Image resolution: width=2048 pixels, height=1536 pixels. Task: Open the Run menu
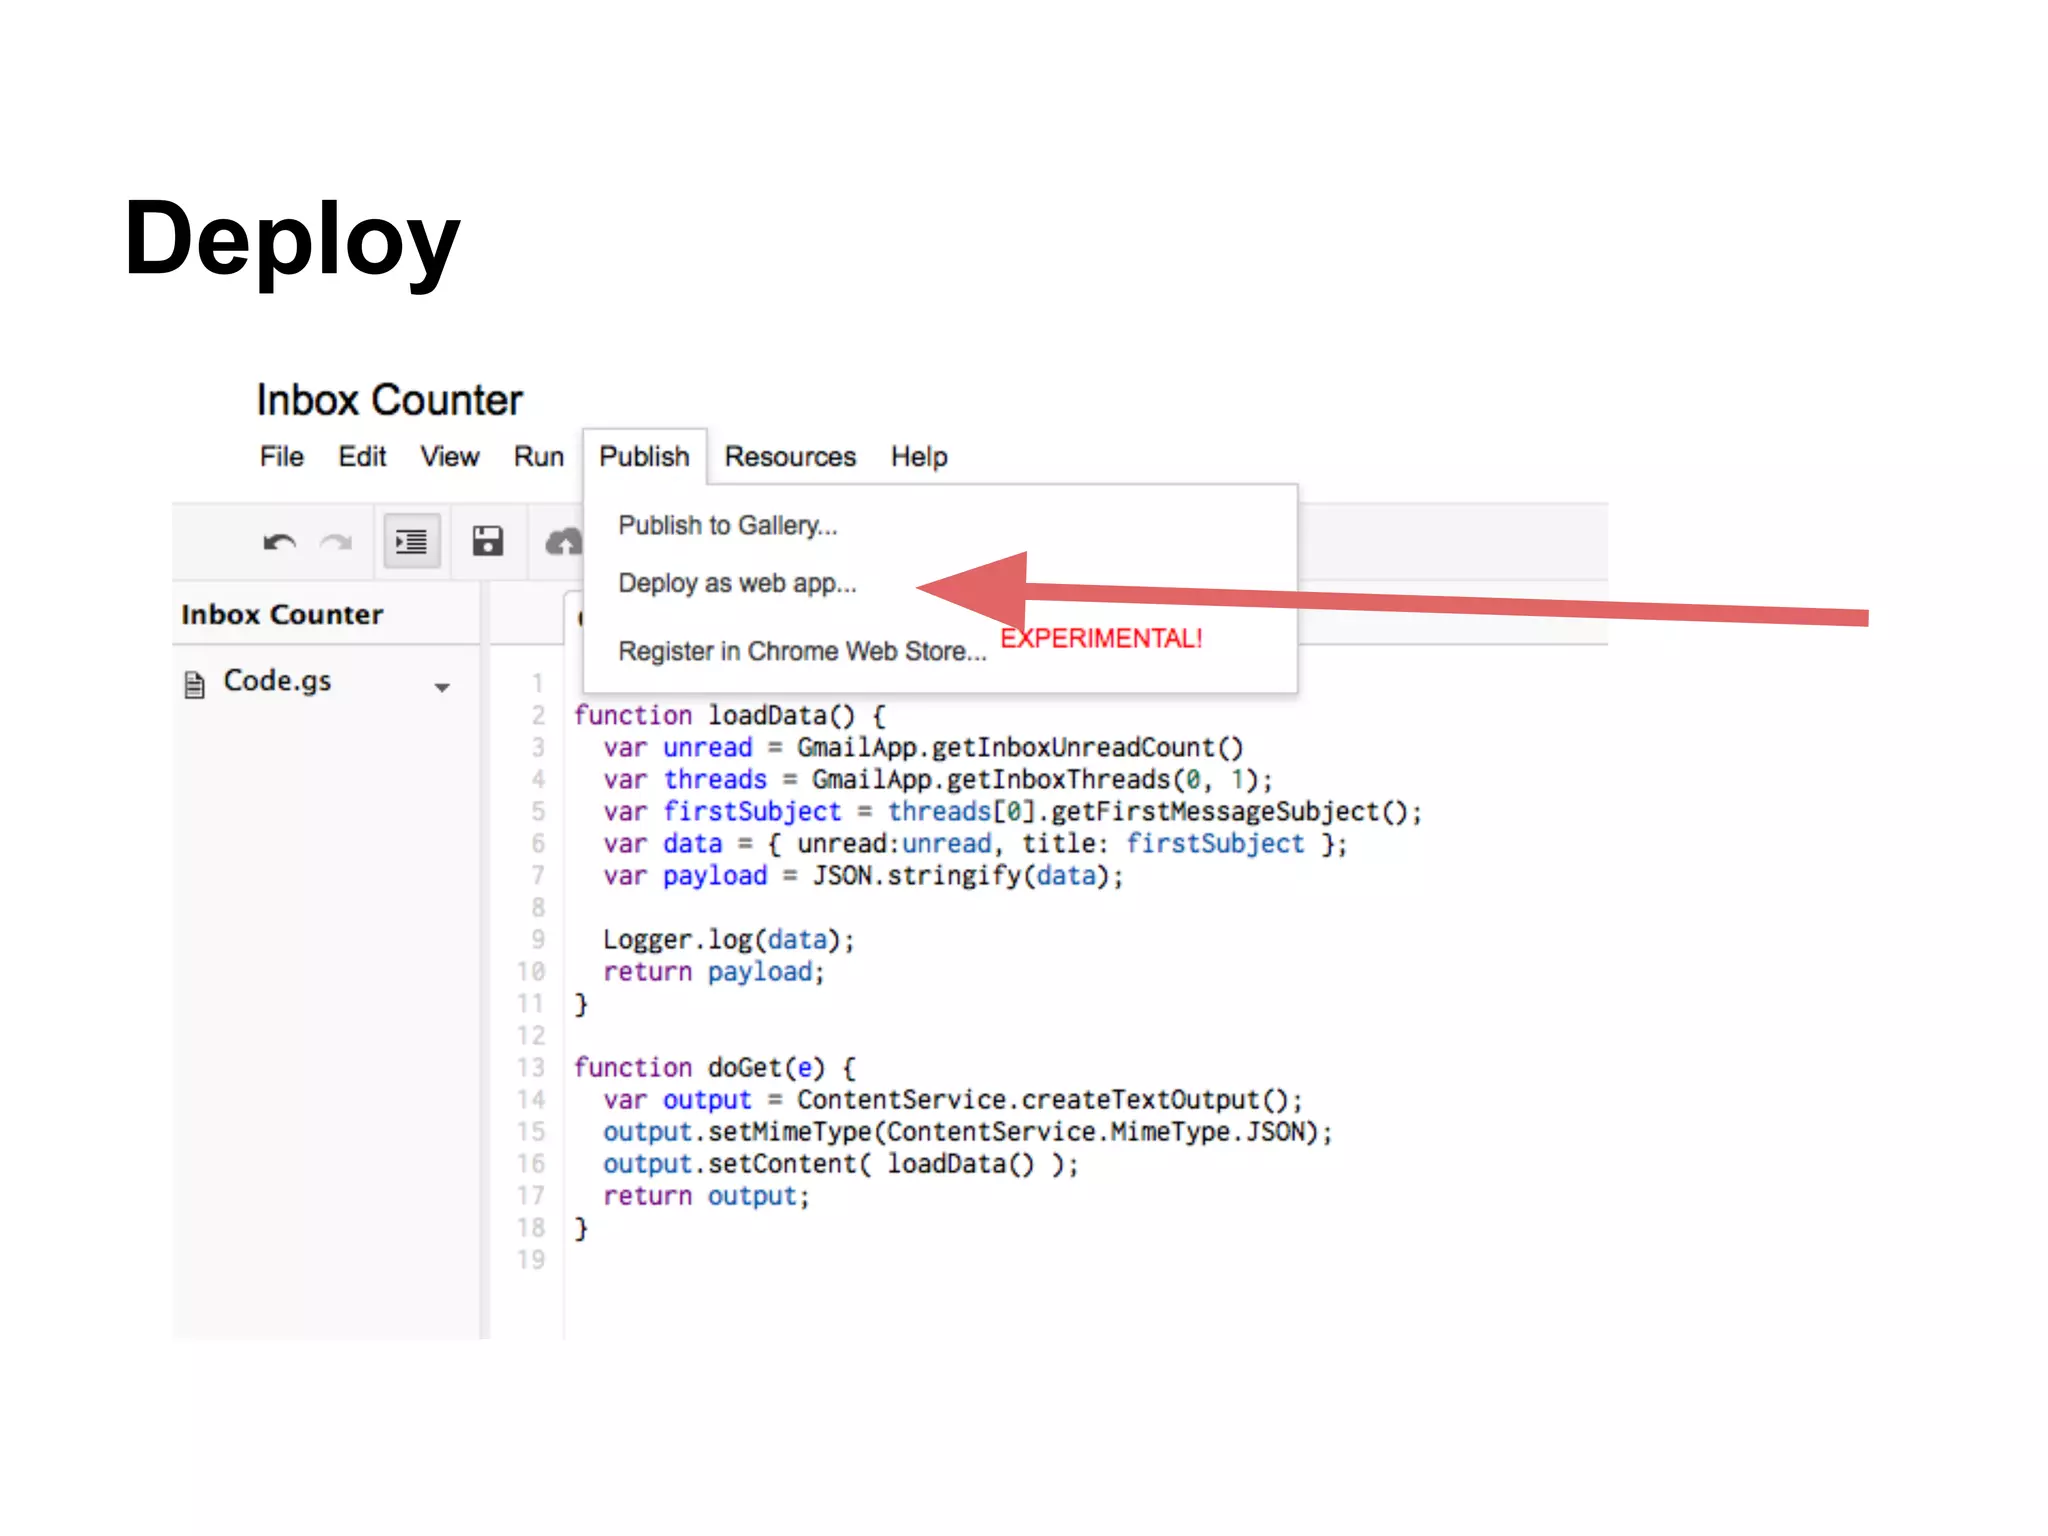pyautogui.click(x=538, y=457)
